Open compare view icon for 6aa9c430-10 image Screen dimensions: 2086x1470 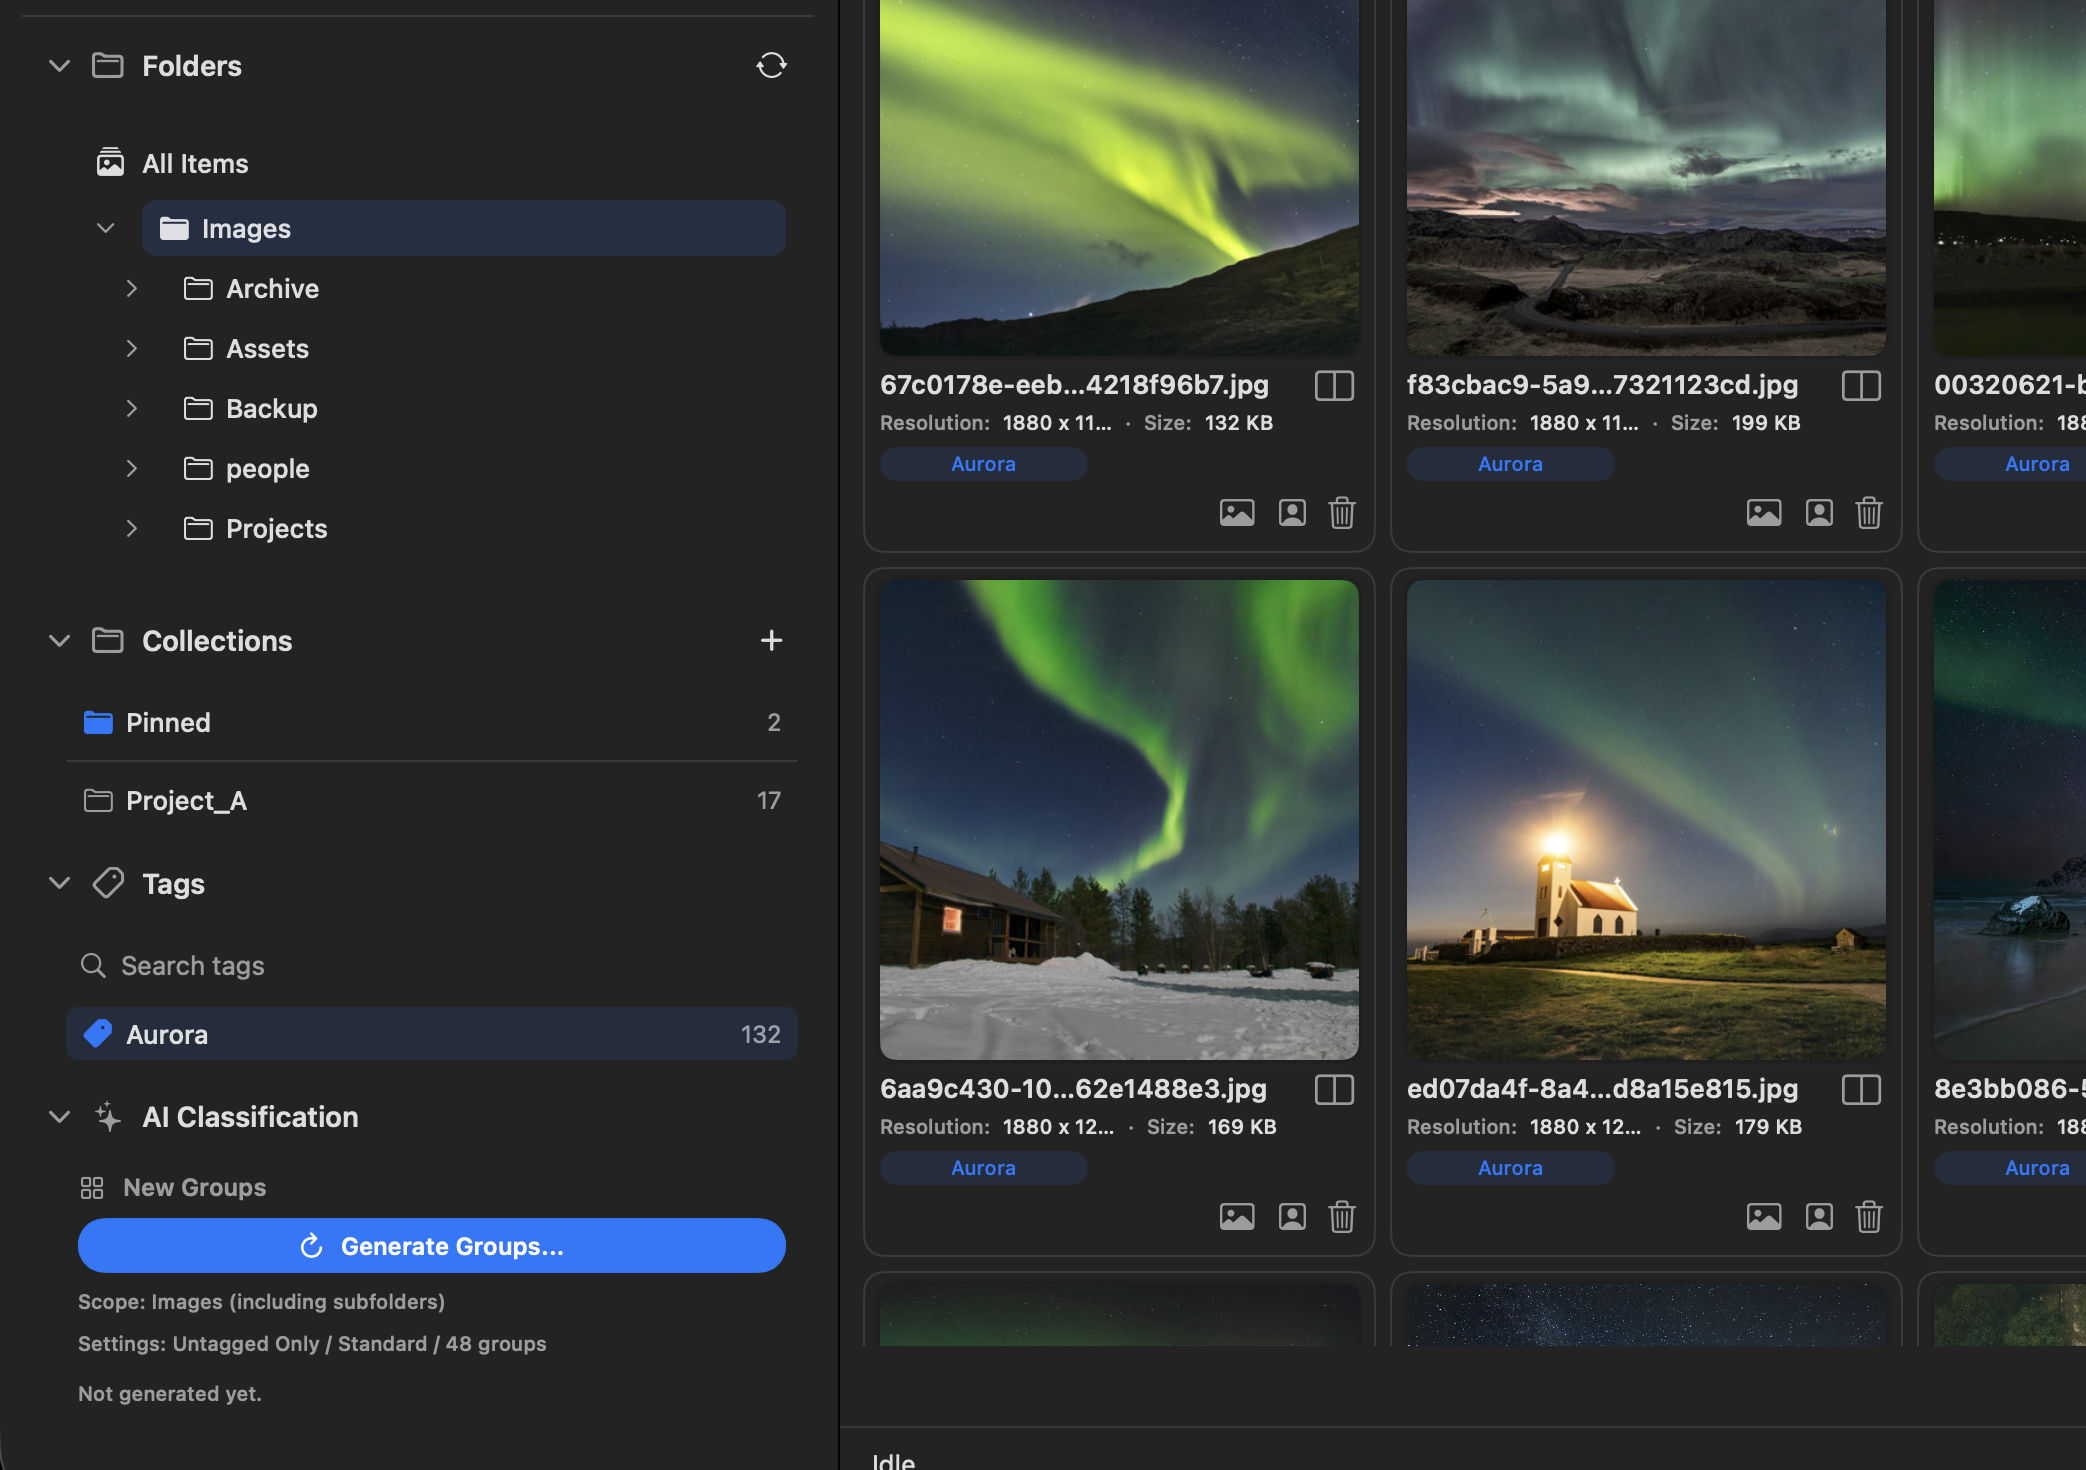click(x=1334, y=1090)
